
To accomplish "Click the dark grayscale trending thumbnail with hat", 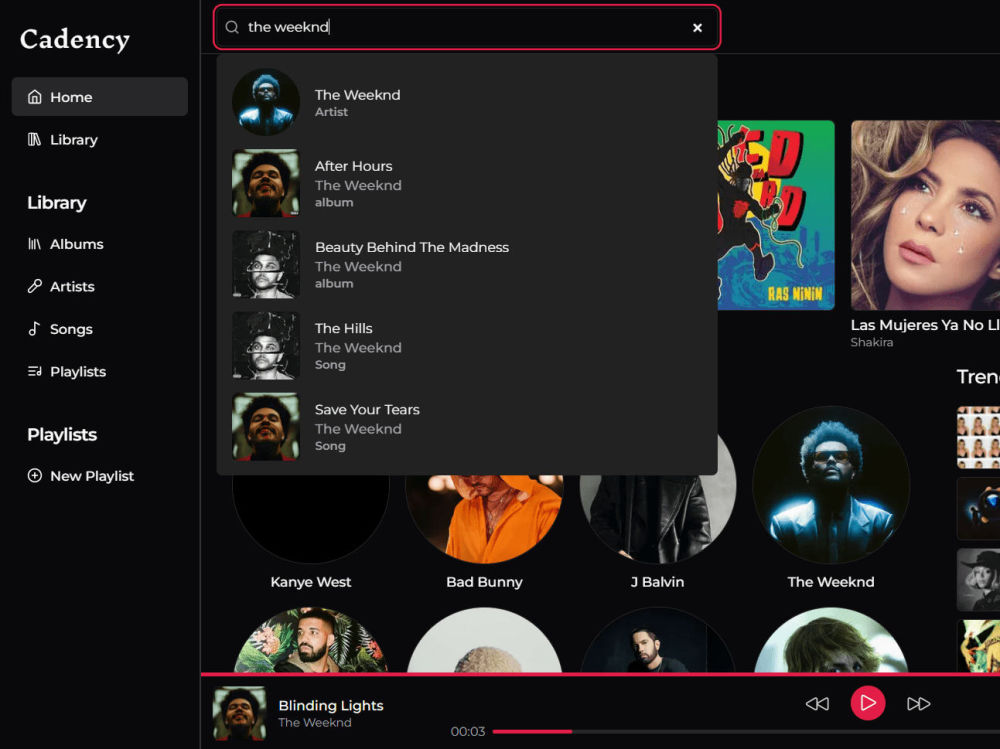I will [x=978, y=580].
